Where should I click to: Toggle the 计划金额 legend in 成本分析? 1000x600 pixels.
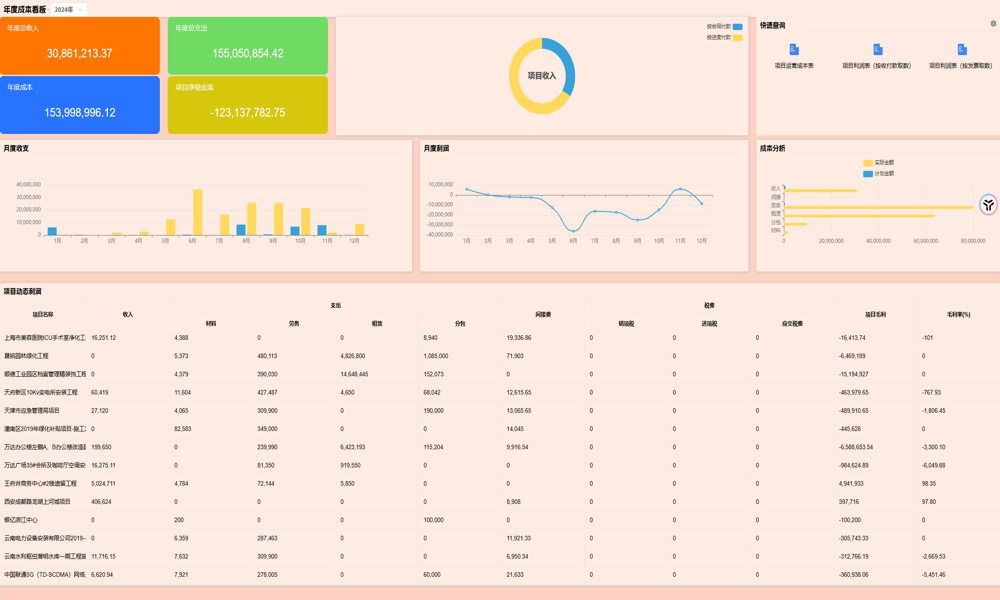click(x=868, y=174)
